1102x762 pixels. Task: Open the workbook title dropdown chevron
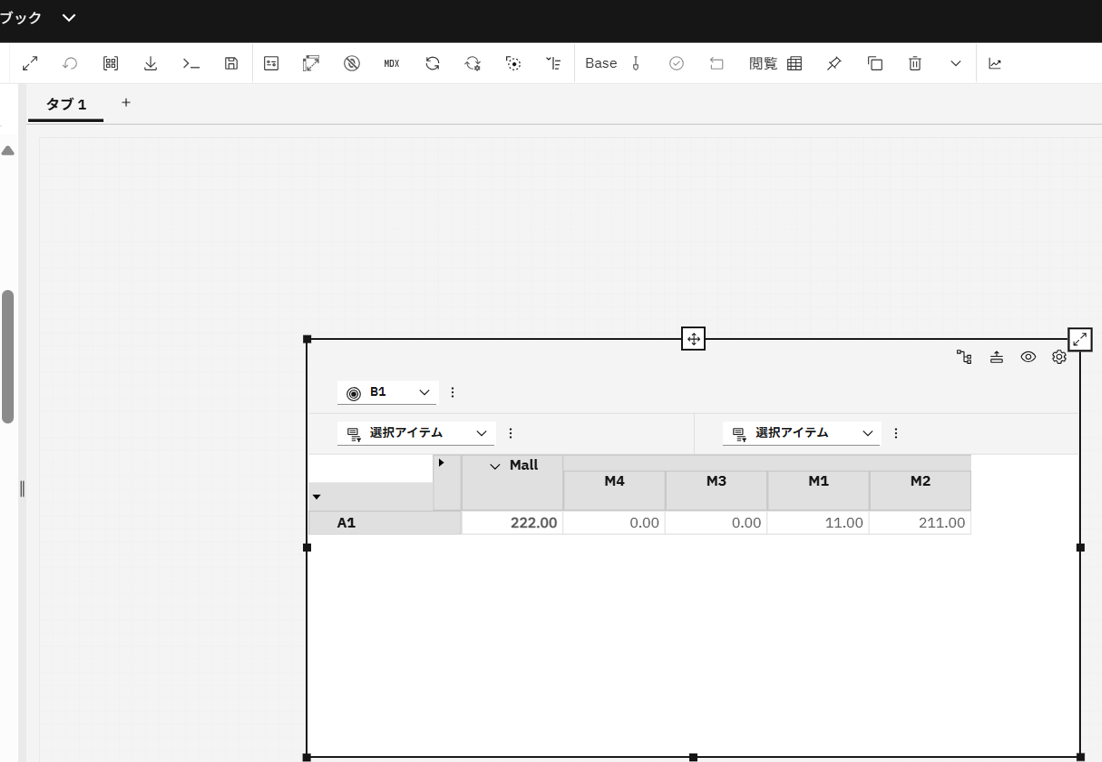point(69,18)
